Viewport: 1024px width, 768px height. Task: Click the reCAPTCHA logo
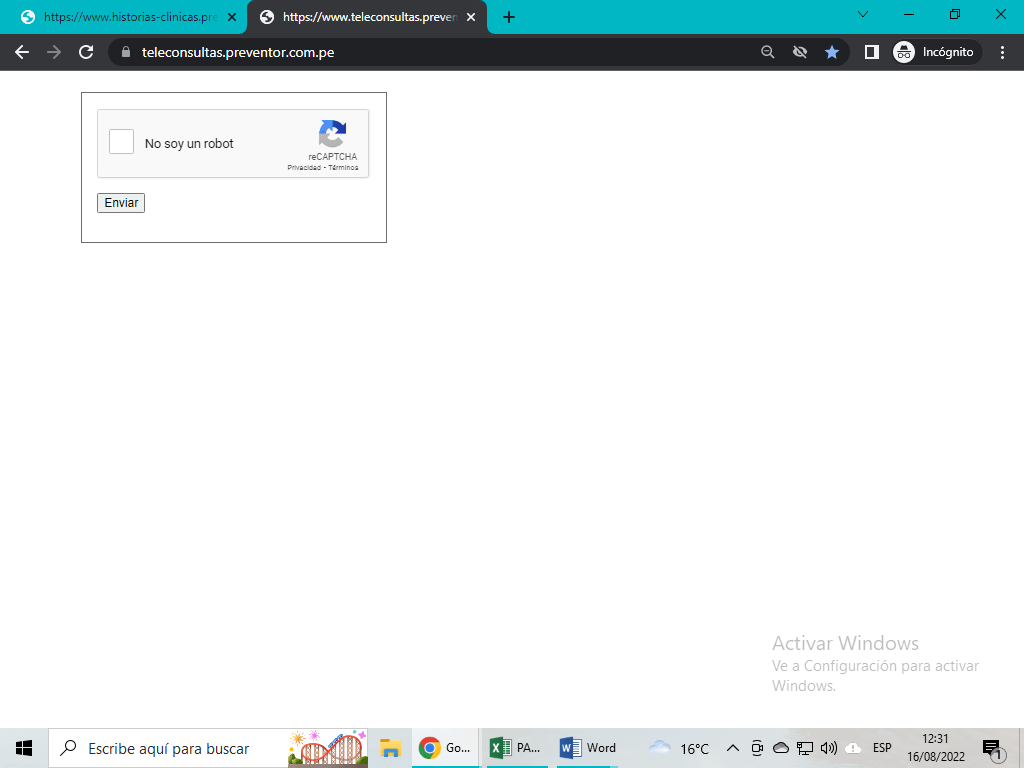[332, 133]
